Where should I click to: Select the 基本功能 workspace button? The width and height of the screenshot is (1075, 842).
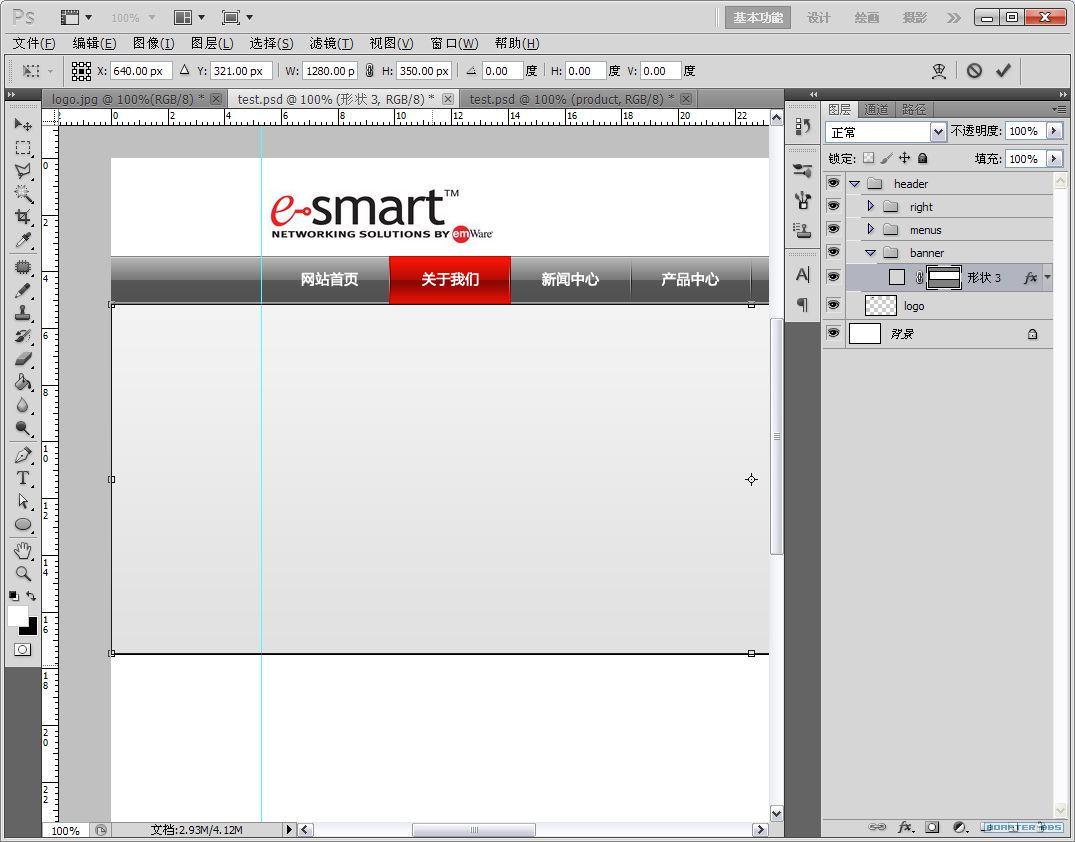758,18
